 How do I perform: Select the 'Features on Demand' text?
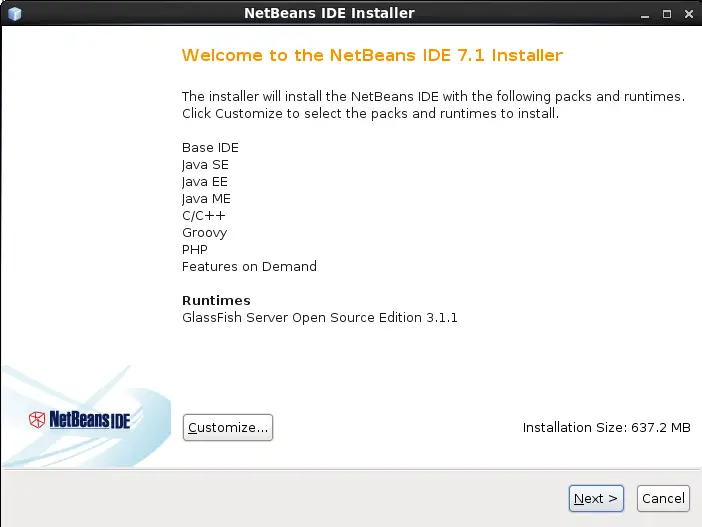point(249,267)
